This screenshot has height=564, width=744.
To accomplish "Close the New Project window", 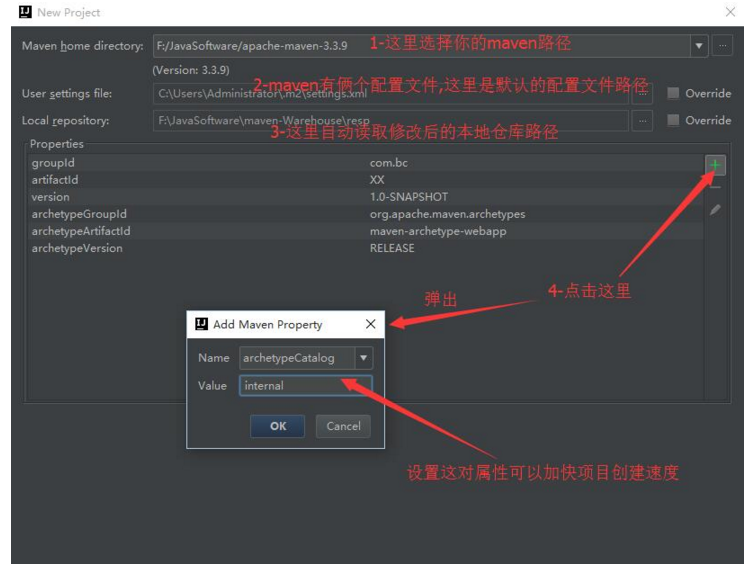I will click(730, 12).
